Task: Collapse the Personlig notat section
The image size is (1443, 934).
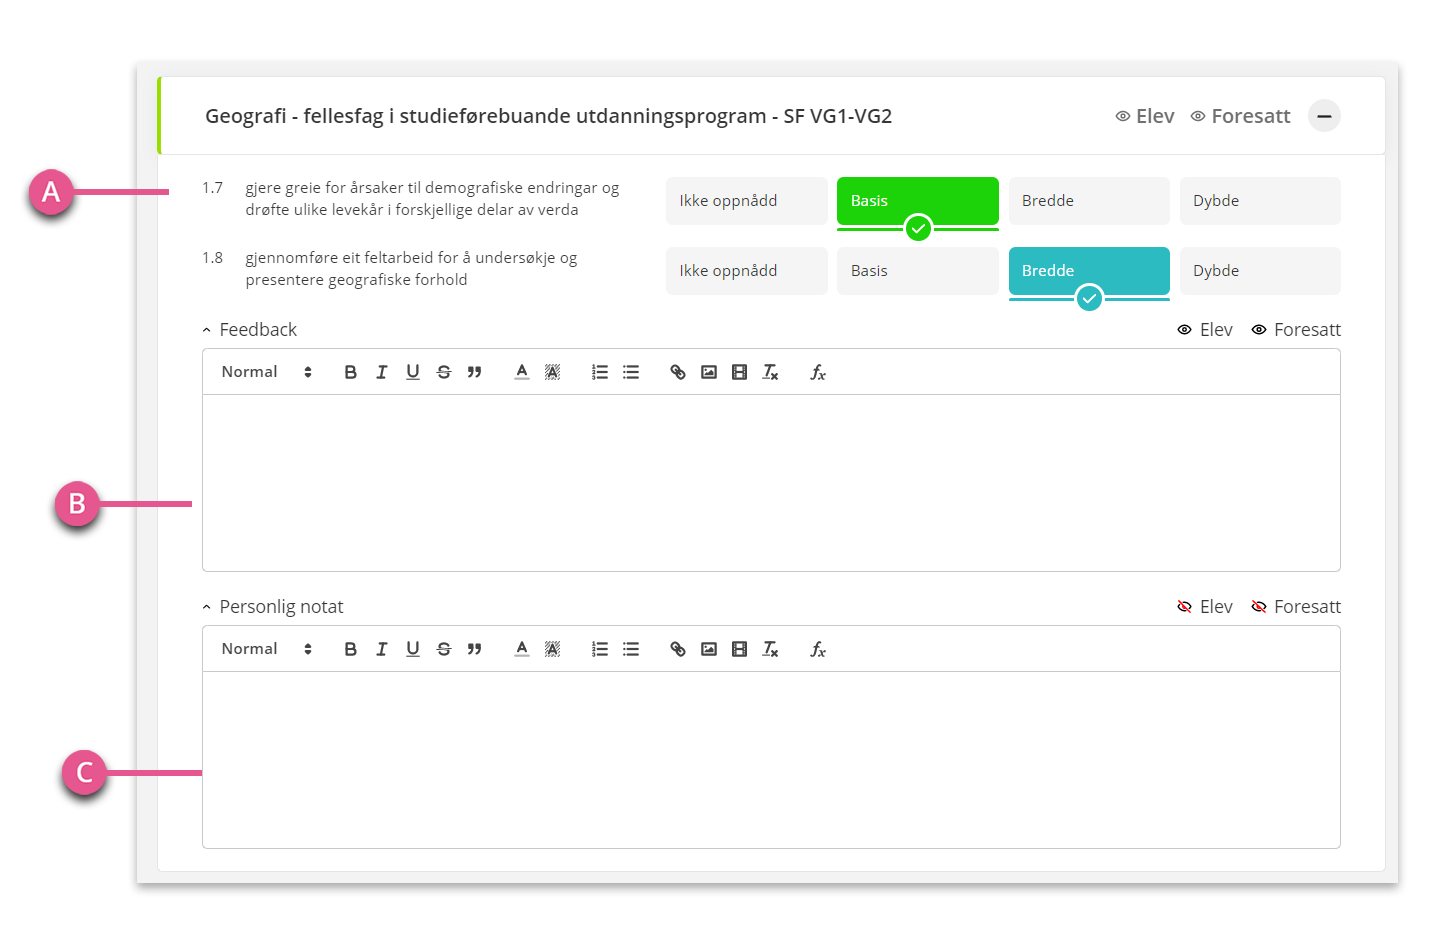Action: tap(273, 607)
